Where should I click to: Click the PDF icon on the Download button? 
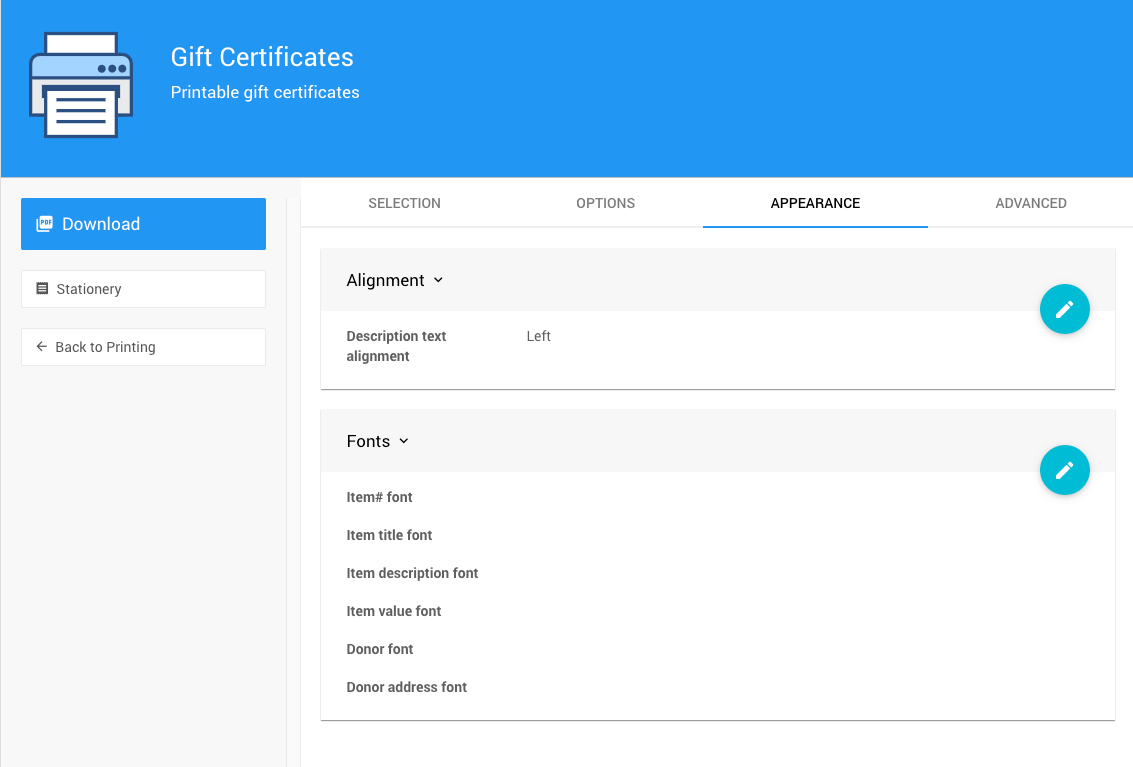(44, 224)
